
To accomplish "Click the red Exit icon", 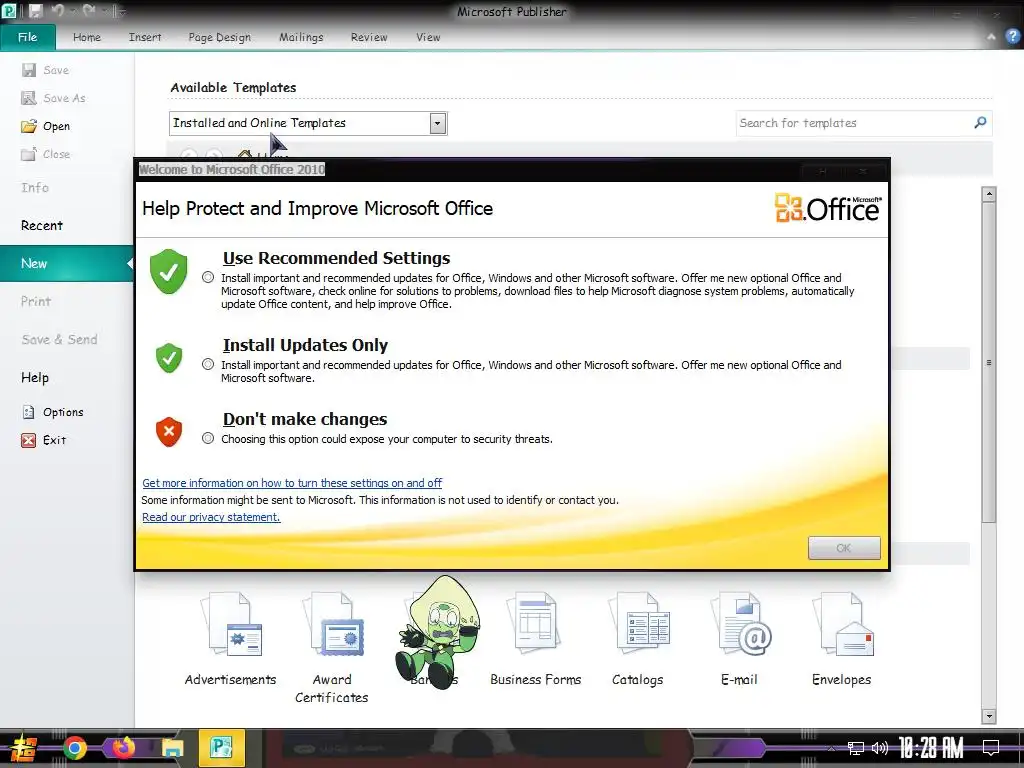I will [29, 440].
